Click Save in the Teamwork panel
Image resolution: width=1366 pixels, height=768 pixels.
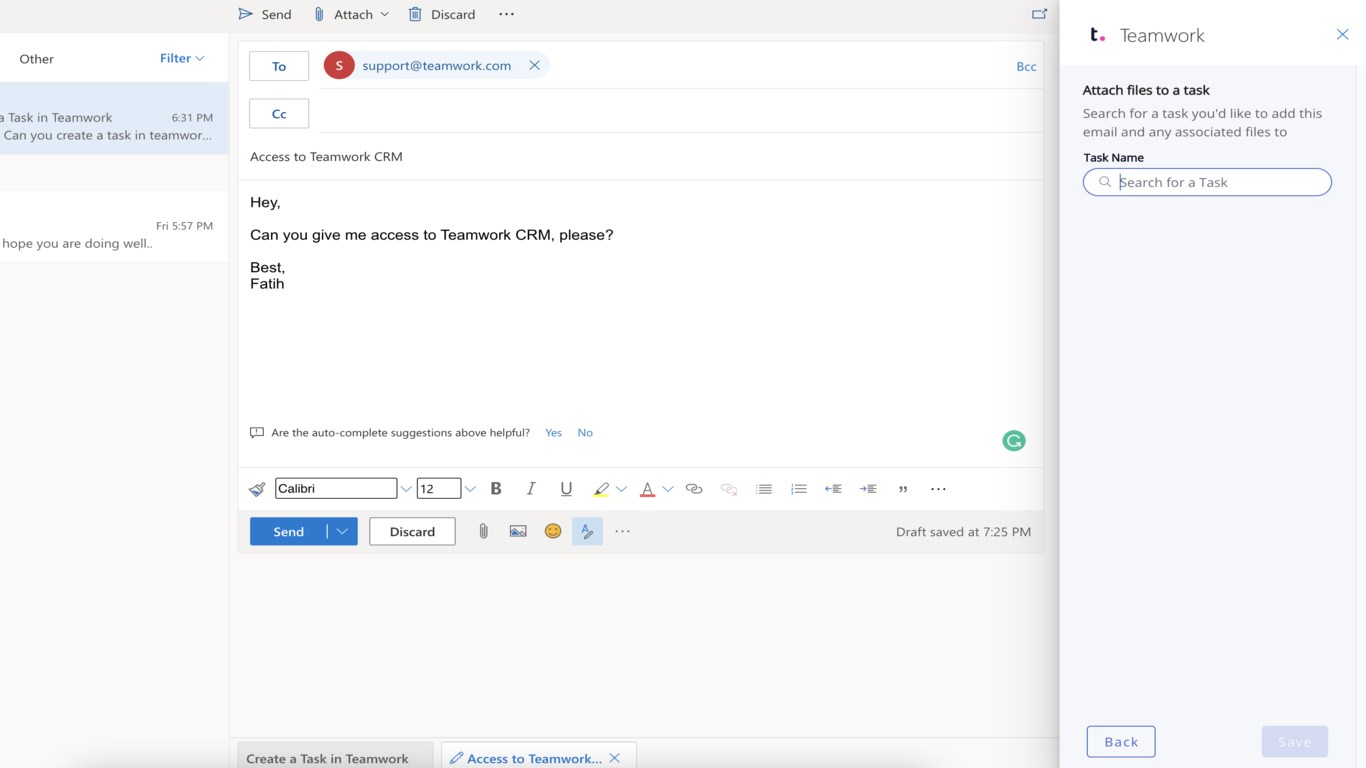point(1294,741)
